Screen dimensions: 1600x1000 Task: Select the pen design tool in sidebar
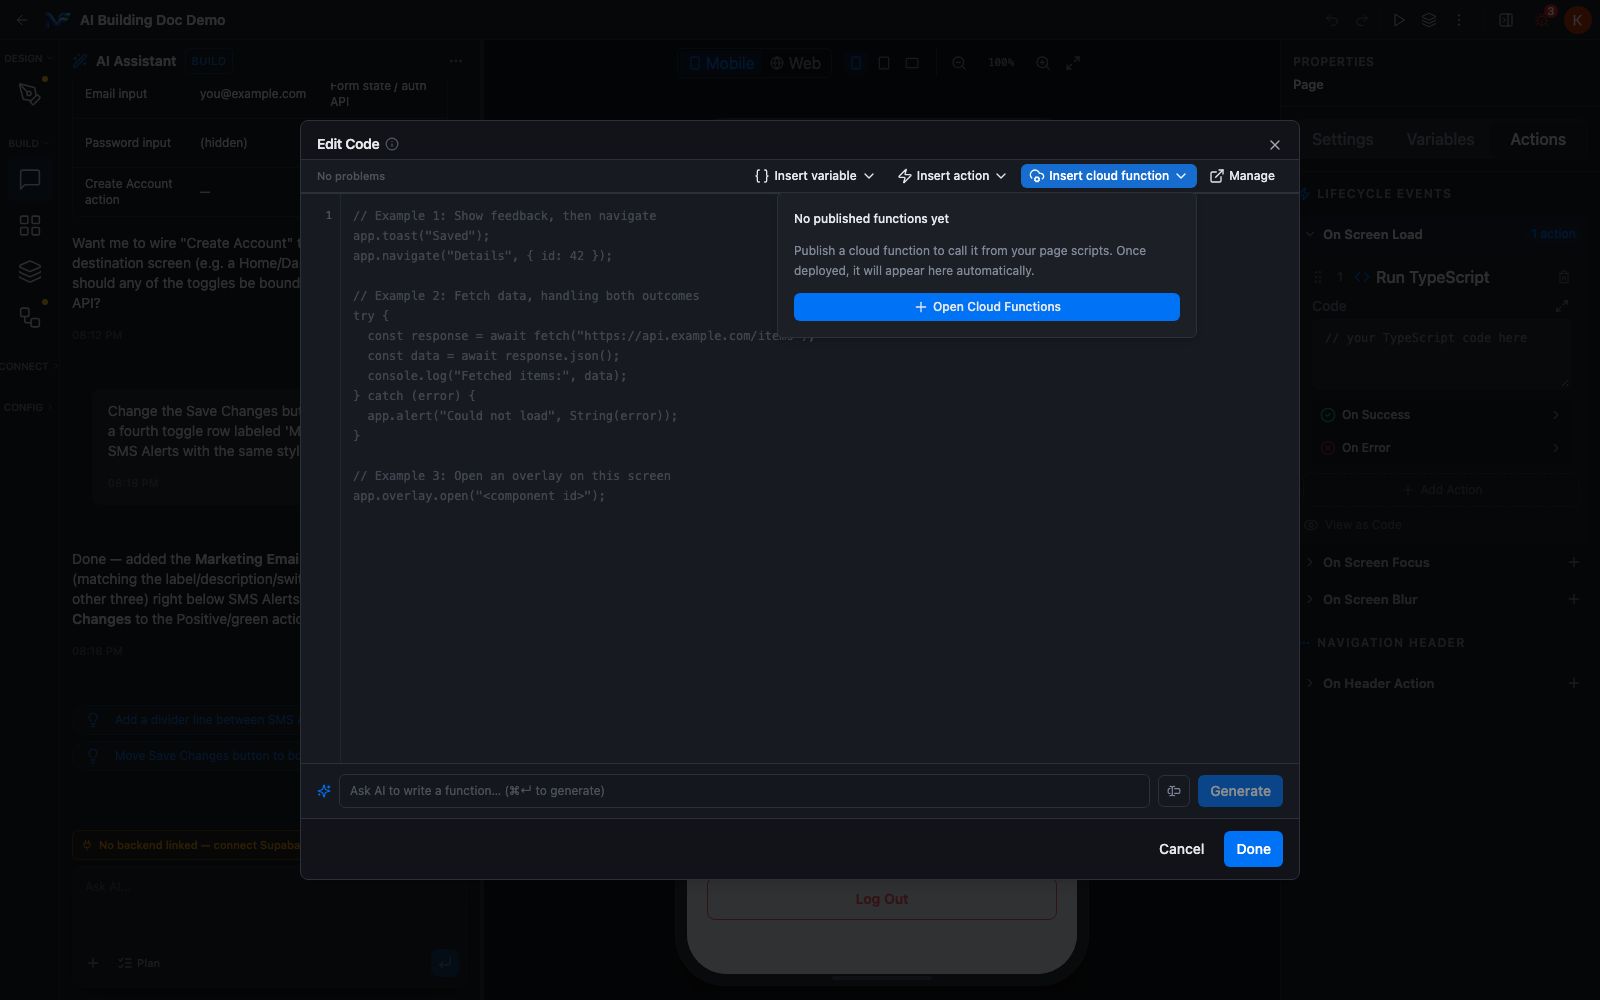(x=30, y=94)
